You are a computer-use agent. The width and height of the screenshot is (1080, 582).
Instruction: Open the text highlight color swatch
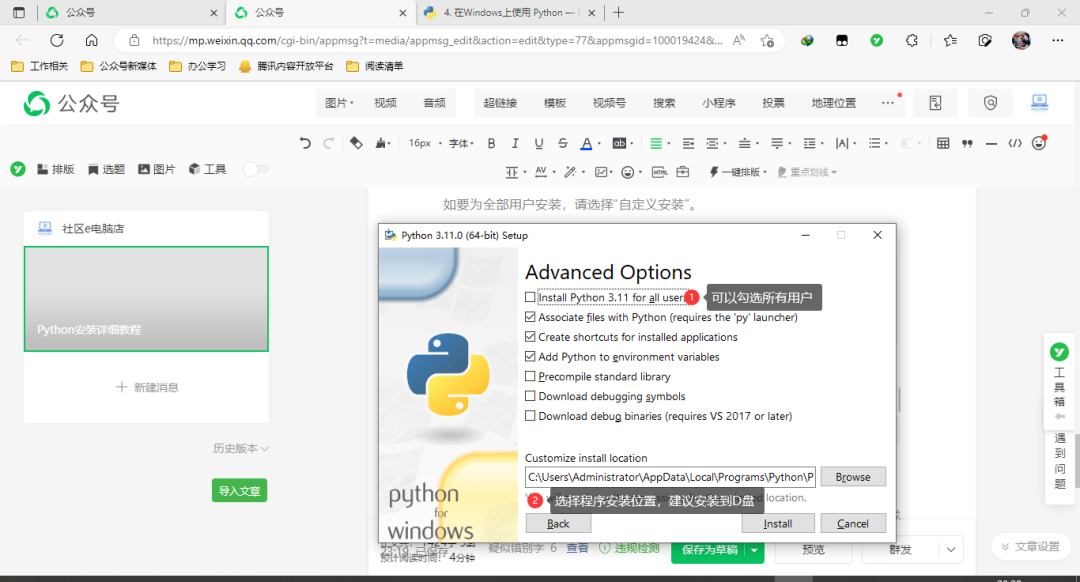[619, 143]
